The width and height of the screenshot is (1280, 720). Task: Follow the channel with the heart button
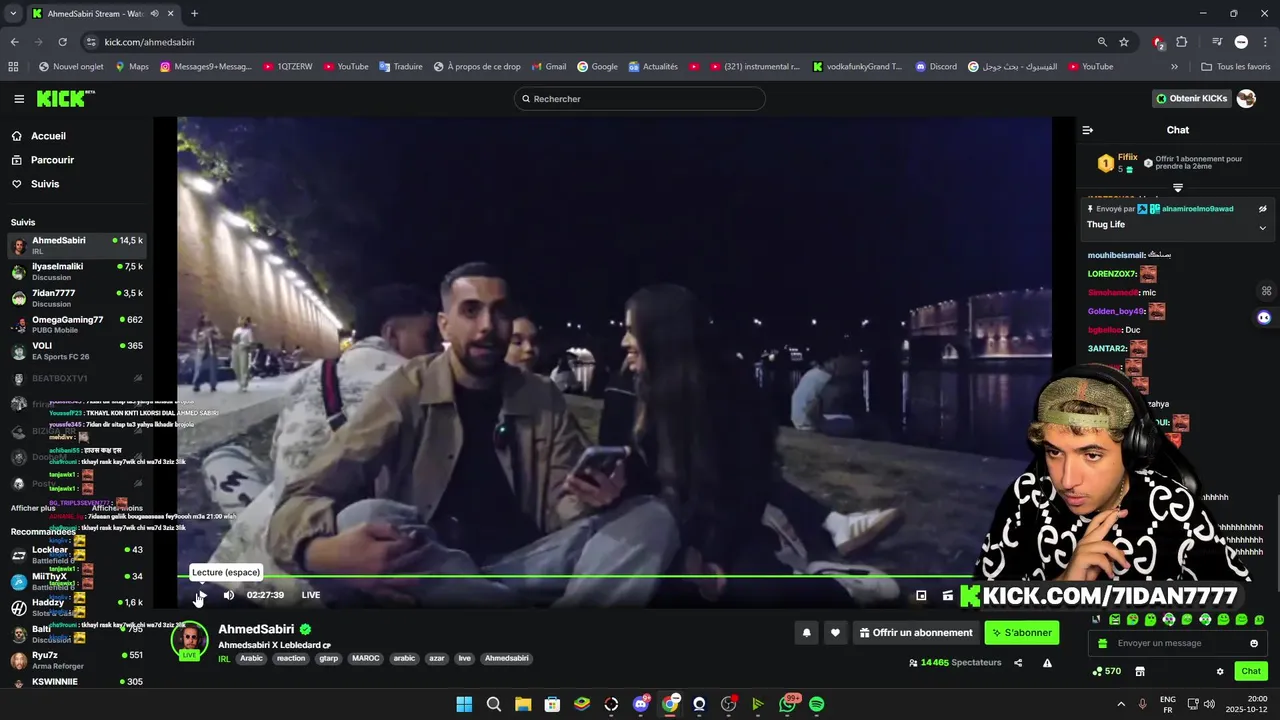pyautogui.click(x=835, y=633)
